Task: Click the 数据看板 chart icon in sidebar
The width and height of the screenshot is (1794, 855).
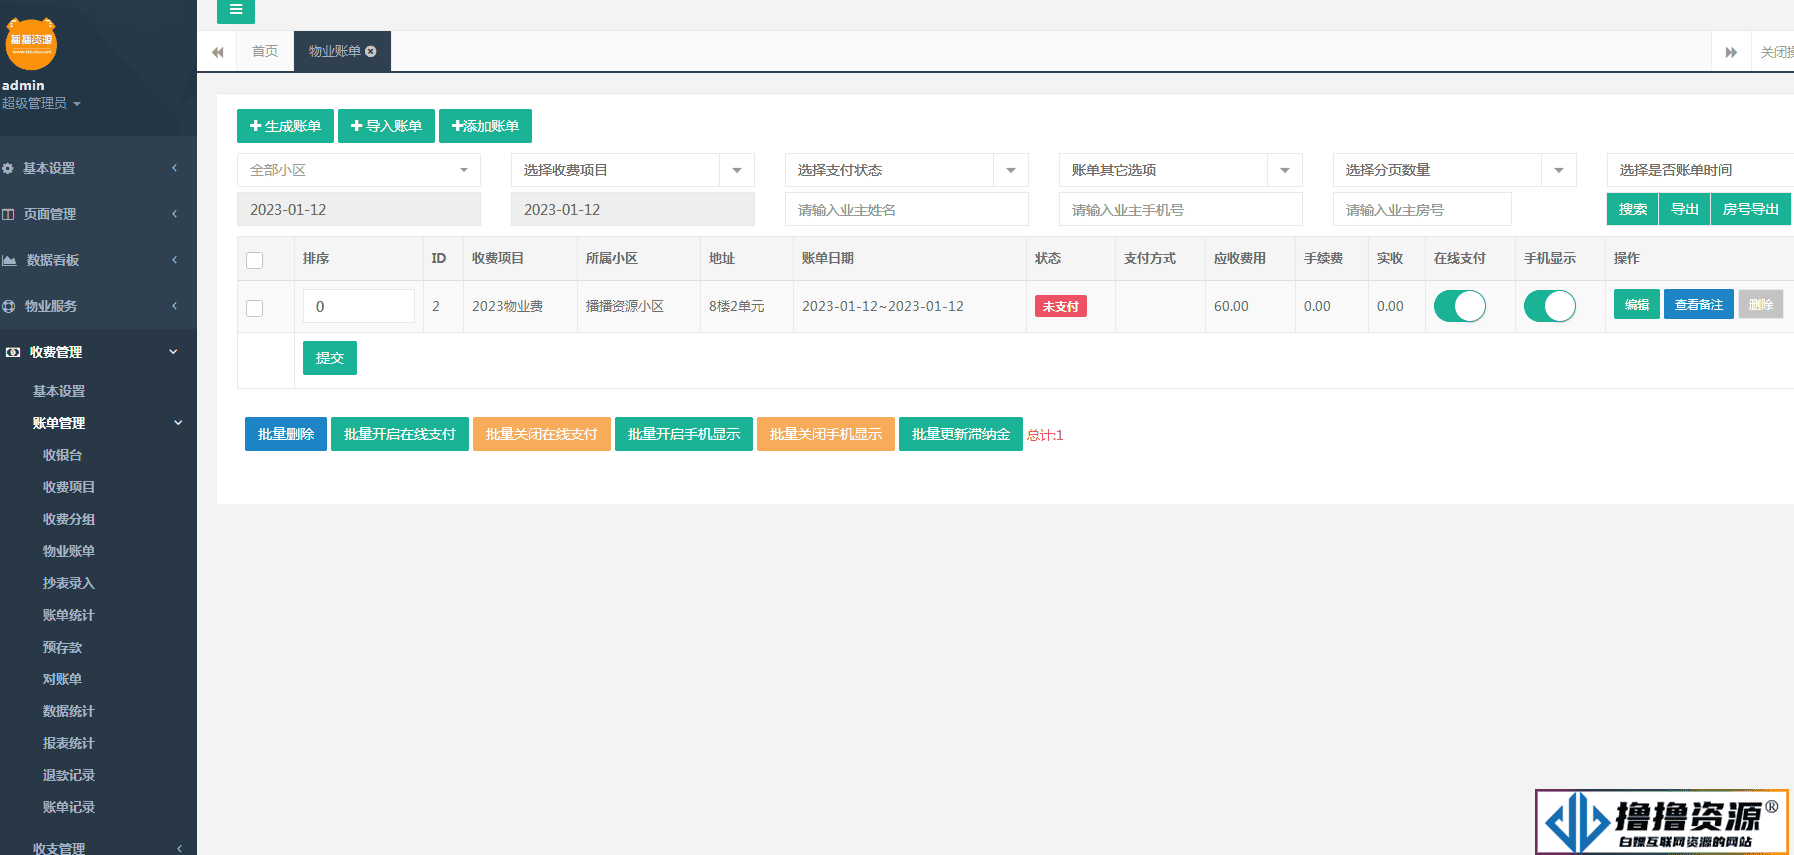Action: pyautogui.click(x=9, y=261)
